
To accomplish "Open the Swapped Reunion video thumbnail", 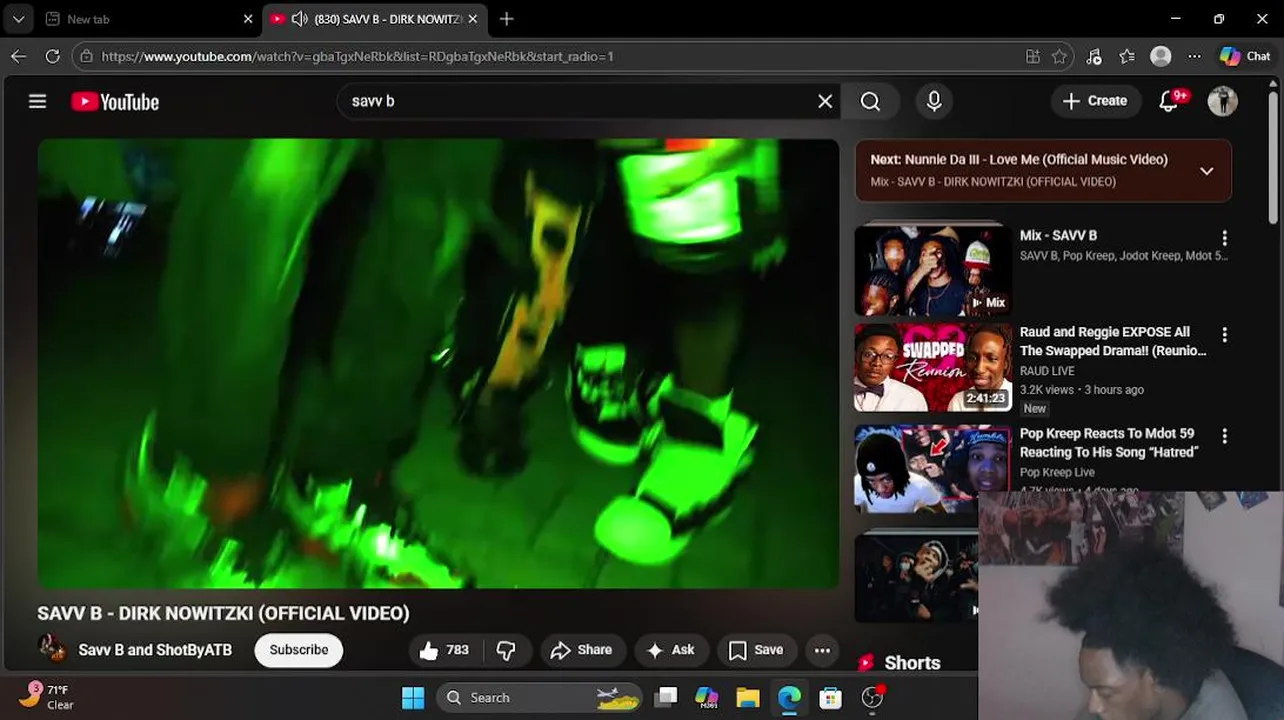I will [x=932, y=367].
